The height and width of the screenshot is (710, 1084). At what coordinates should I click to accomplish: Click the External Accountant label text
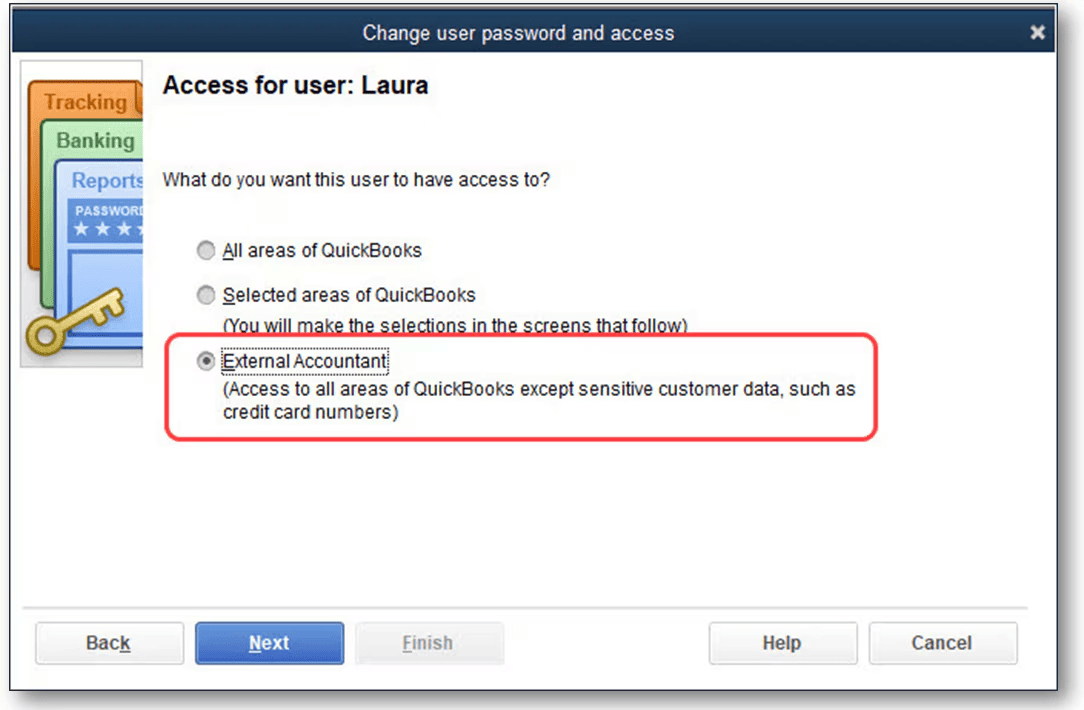pos(304,361)
